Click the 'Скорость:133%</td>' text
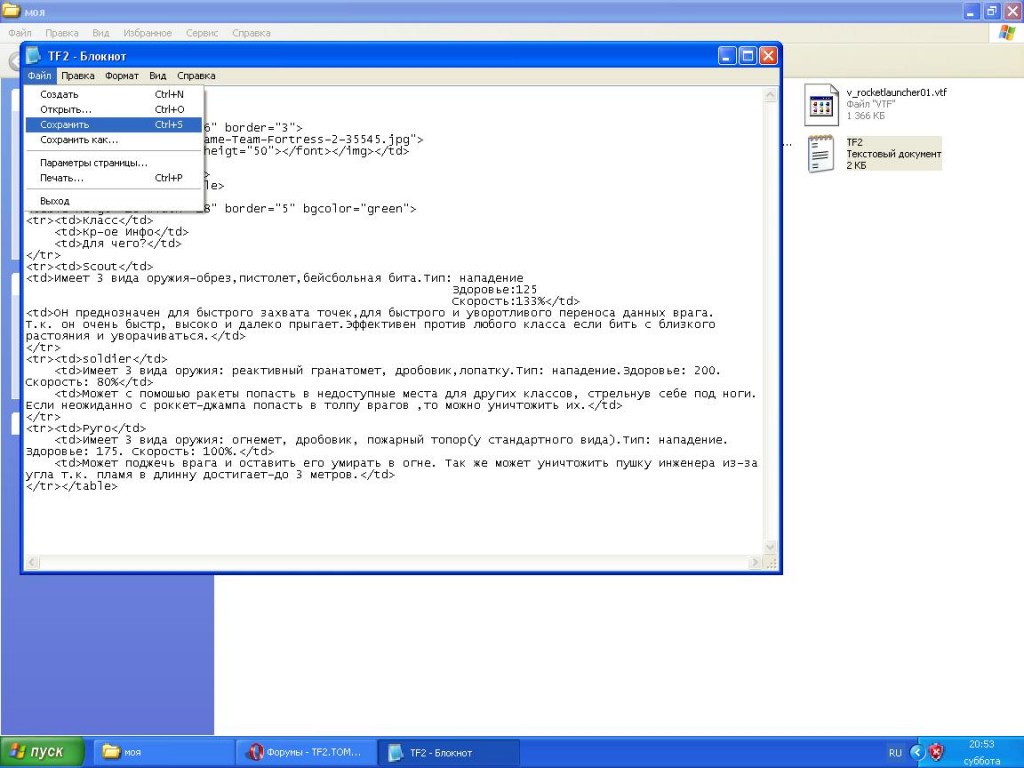 516,301
